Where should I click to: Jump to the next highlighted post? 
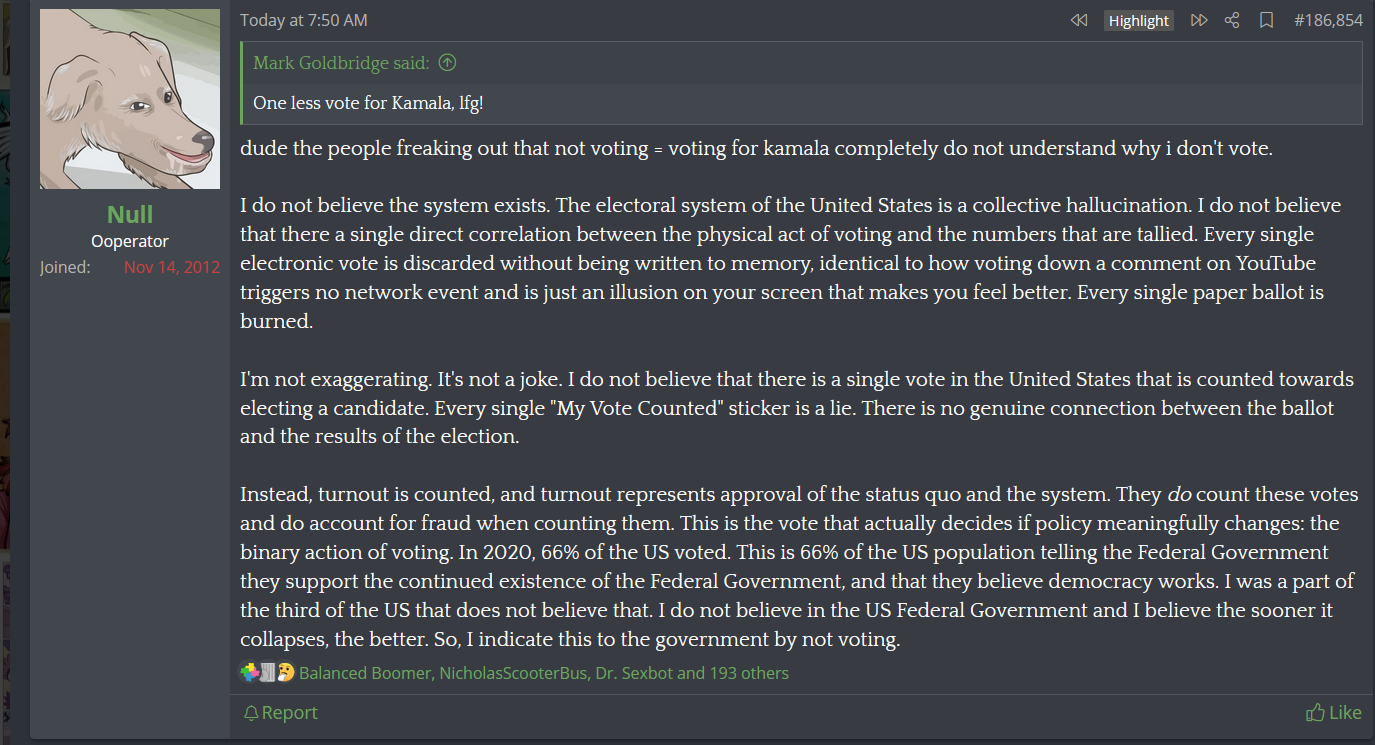tap(1199, 20)
